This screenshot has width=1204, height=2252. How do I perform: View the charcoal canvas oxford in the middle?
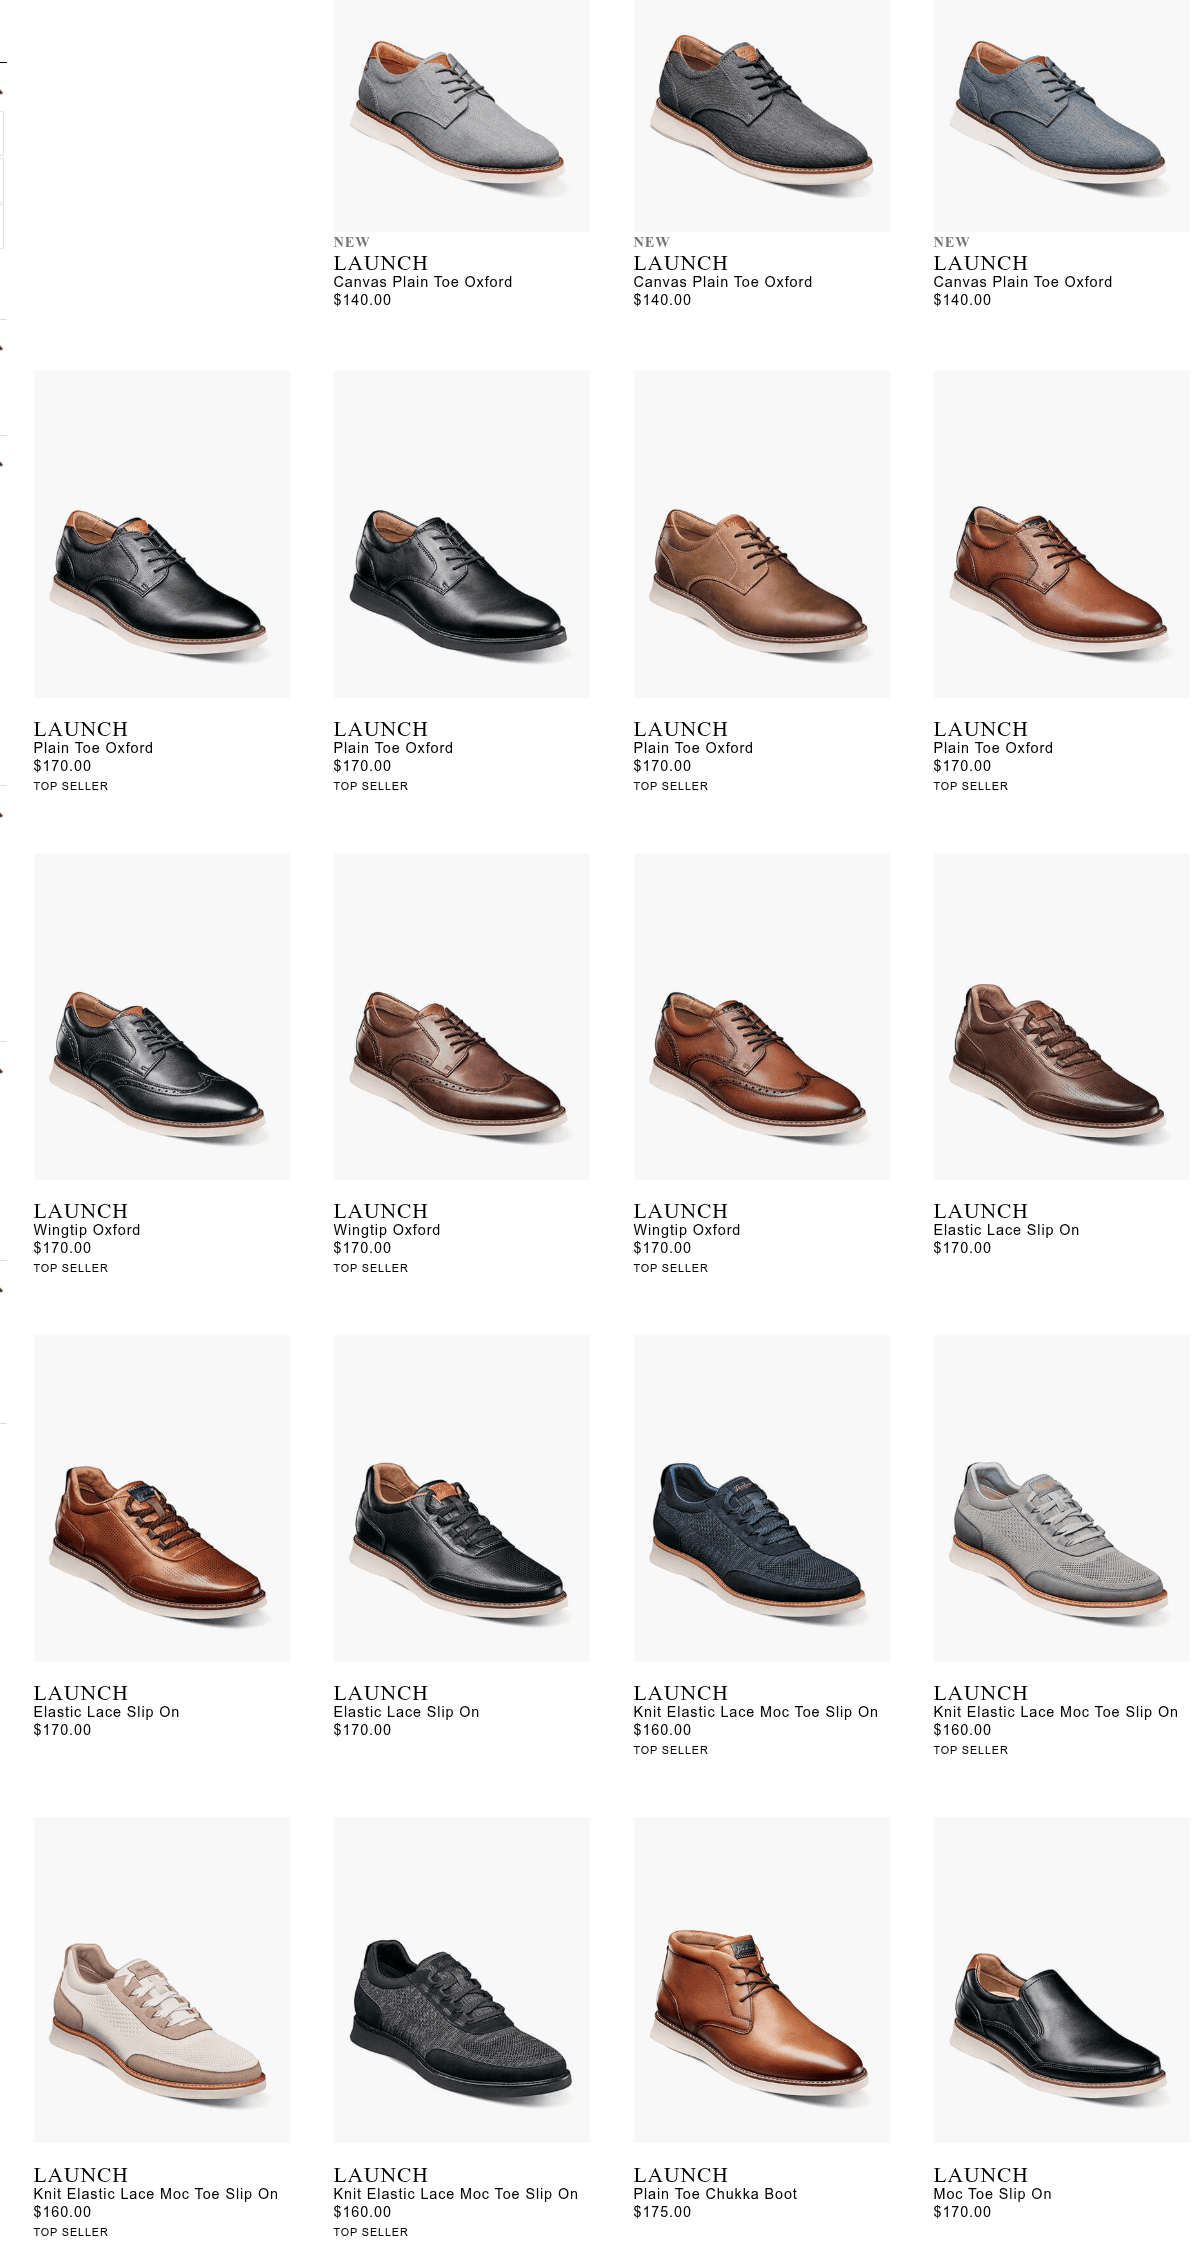point(761,115)
